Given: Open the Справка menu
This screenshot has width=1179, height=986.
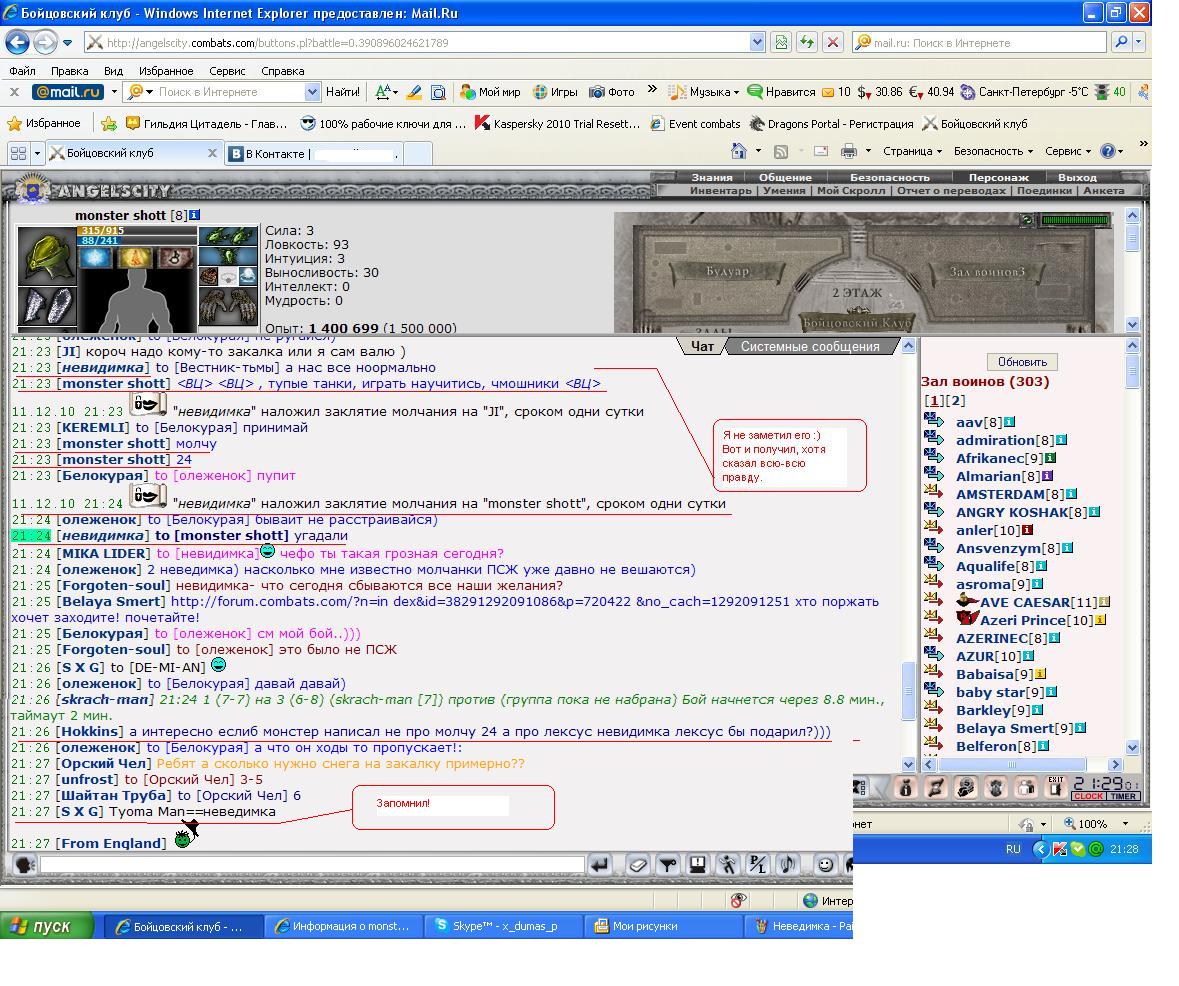Looking at the screenshot, I should tap(283, 71).
